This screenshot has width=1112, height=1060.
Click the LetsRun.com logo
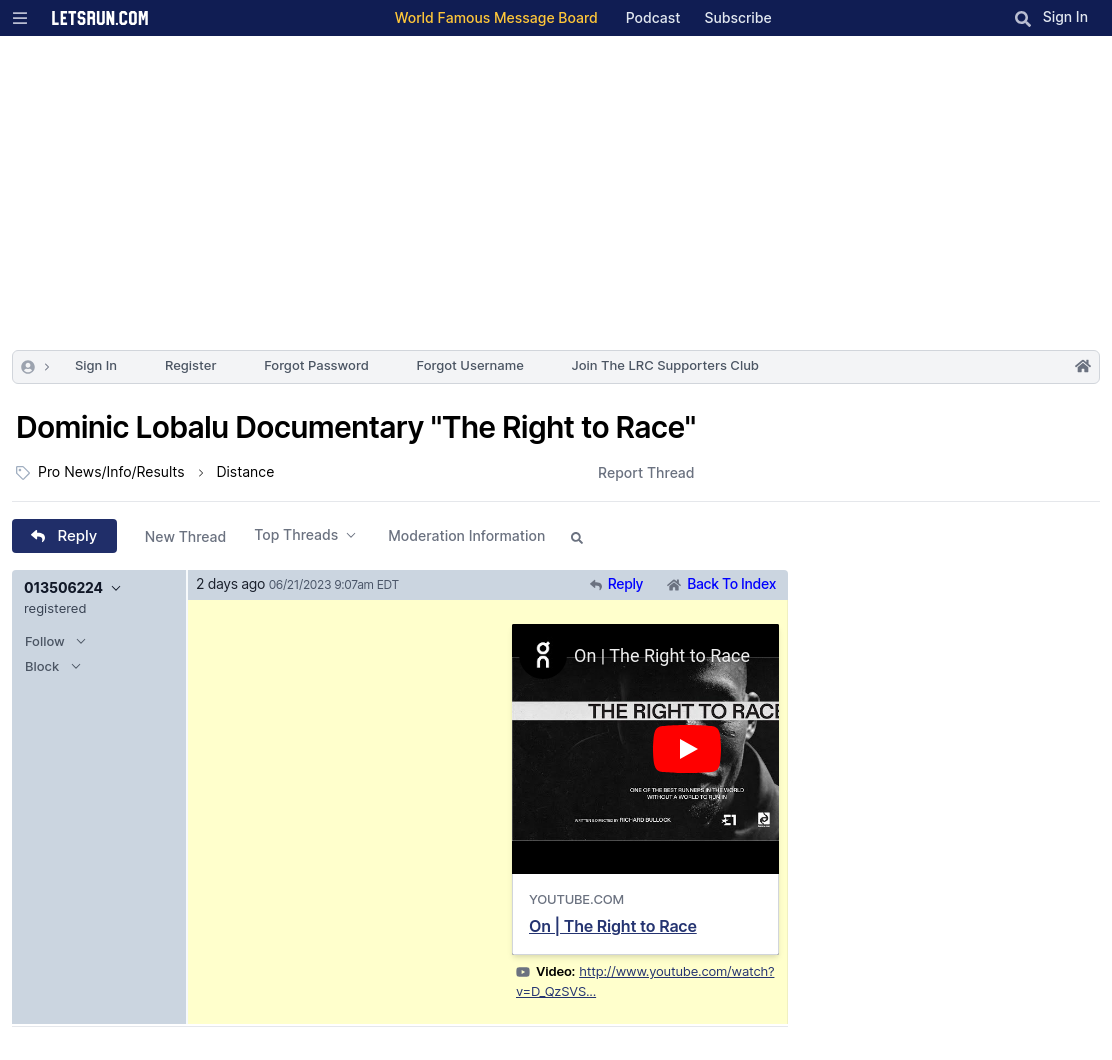(x=100, y=18)
